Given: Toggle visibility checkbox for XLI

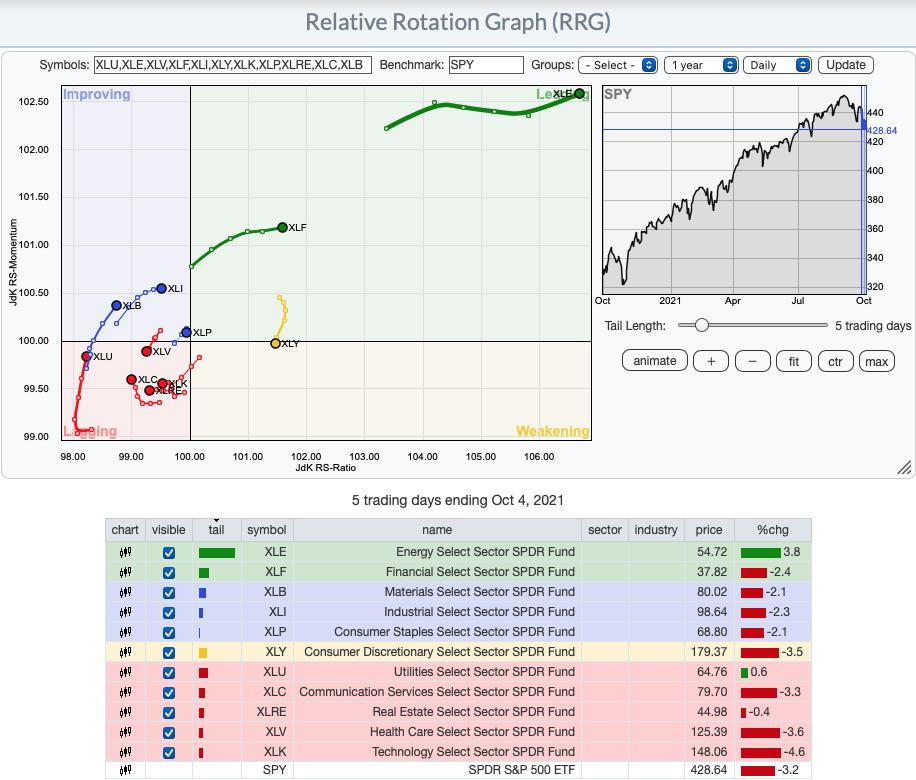Looking at the screenshot, I should tap(169, 613).
